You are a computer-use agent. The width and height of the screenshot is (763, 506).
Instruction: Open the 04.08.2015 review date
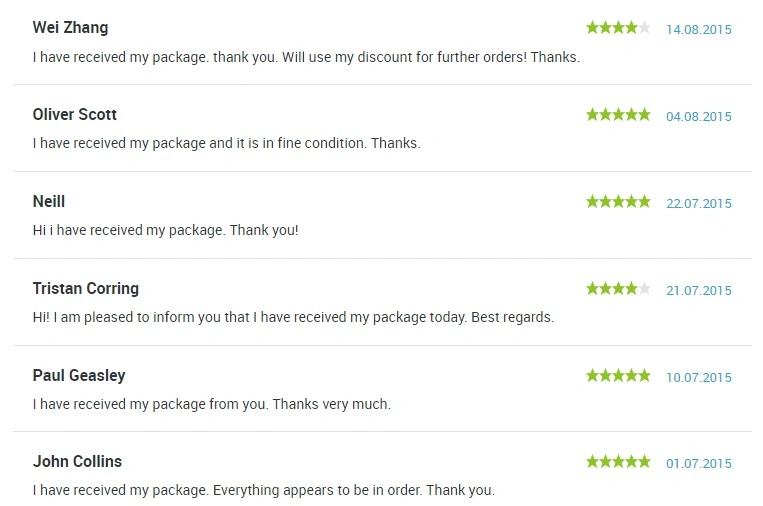(x=699, y=117)
